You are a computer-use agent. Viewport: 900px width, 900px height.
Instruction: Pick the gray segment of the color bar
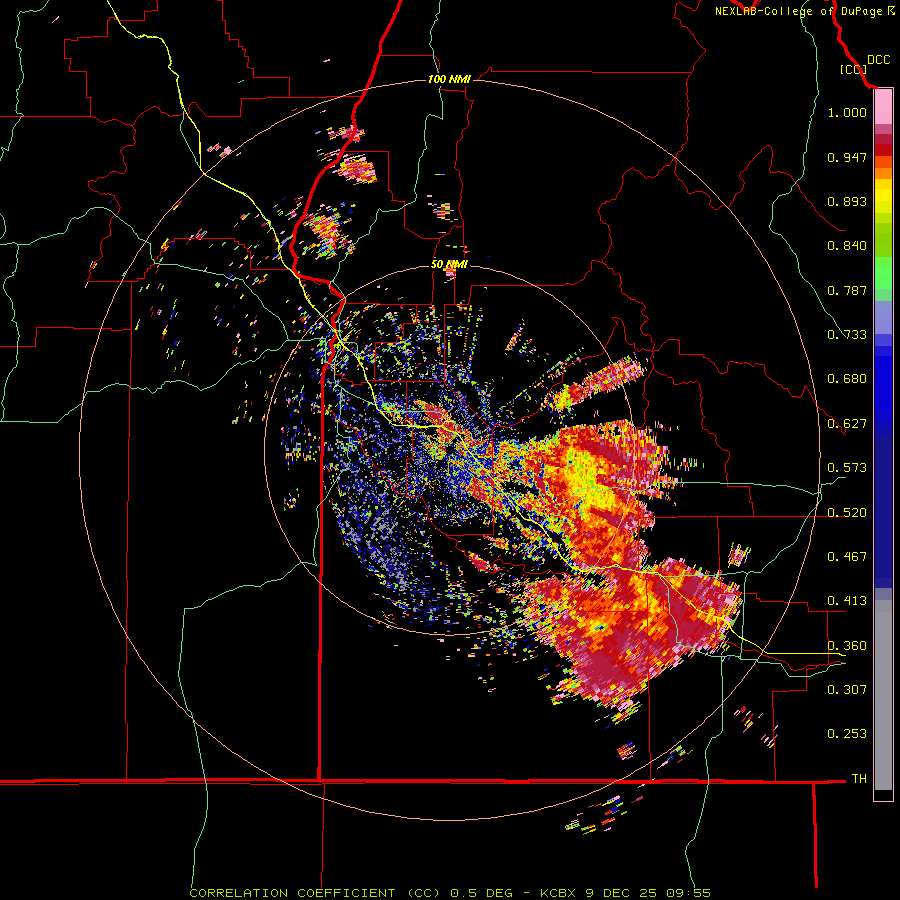883,695
